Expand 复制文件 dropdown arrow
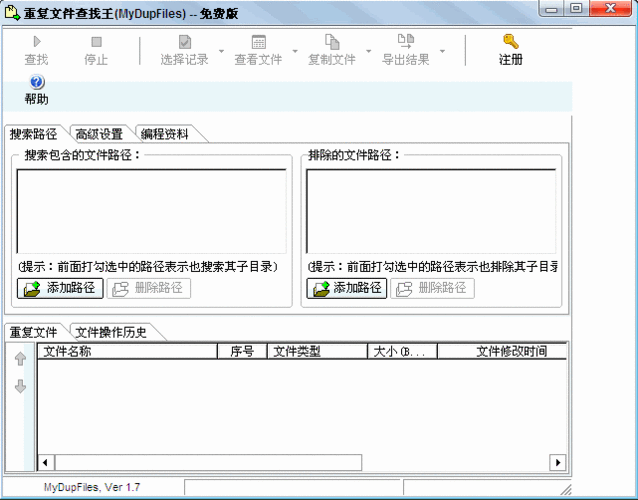Screen dimensions: 638x500 pyautogui.click(x=369, y=51)
